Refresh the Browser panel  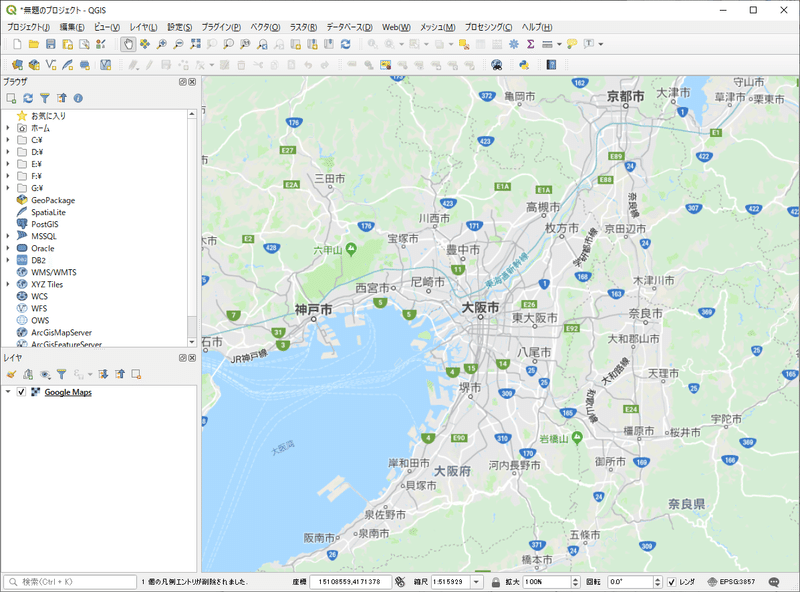point(28,98)
